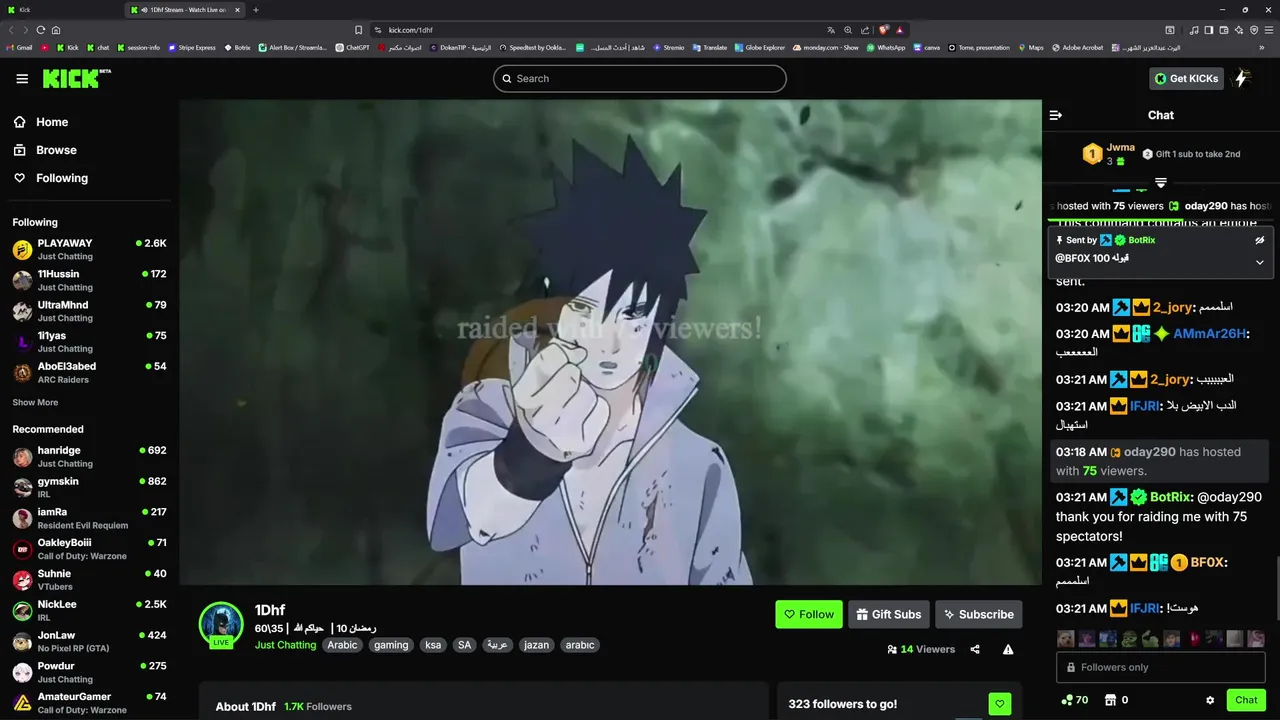Image resolution: width=1280 pixels, height=720 pixels.
Task: Click Jwma top gifter entry
Action: click(1111, 154)
